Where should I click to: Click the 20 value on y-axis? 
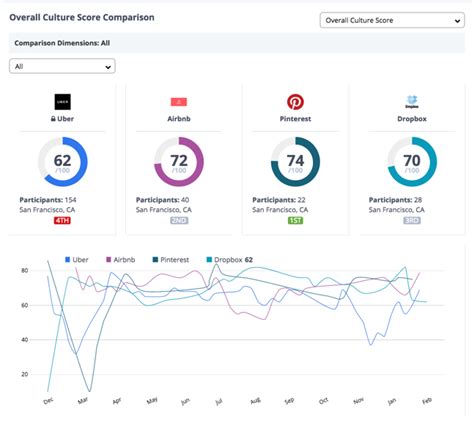tap(25, 374)
